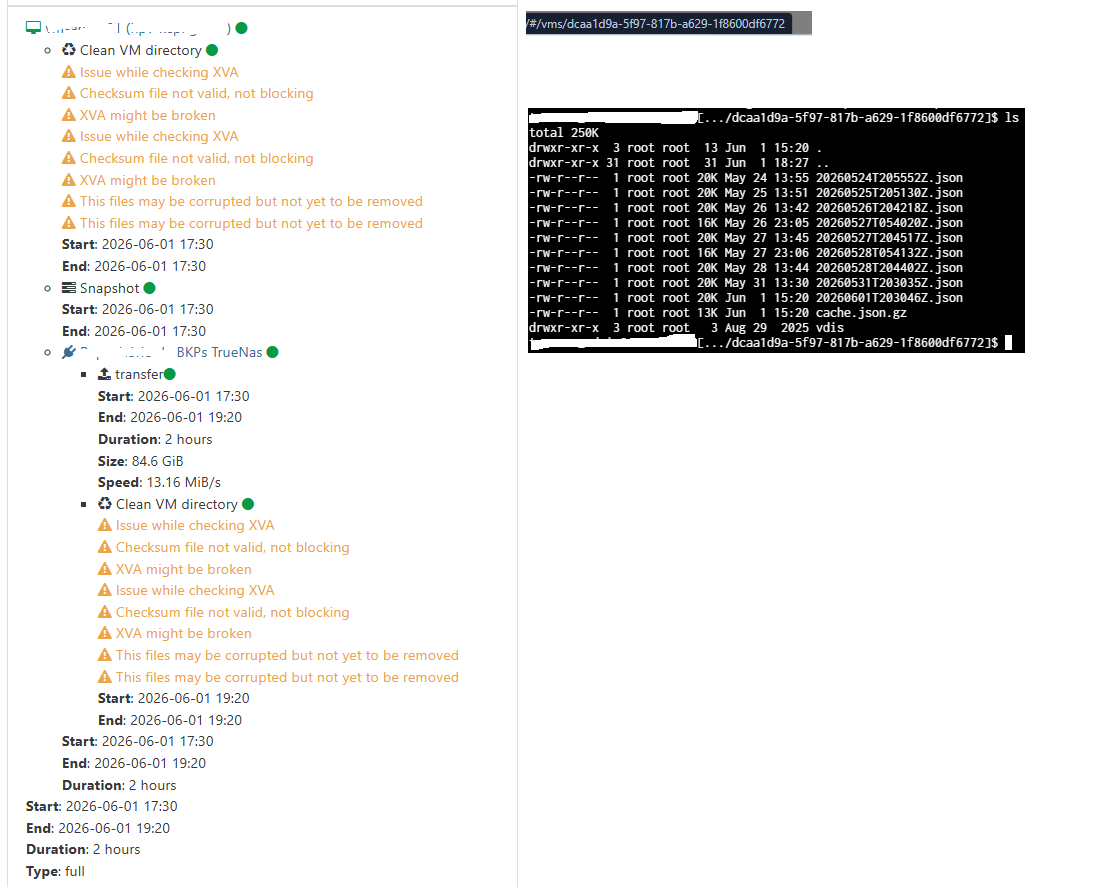1095x887 pixels.
Task: Click 20260526T204218Z.json in the terminal
Action: point(889,207)
